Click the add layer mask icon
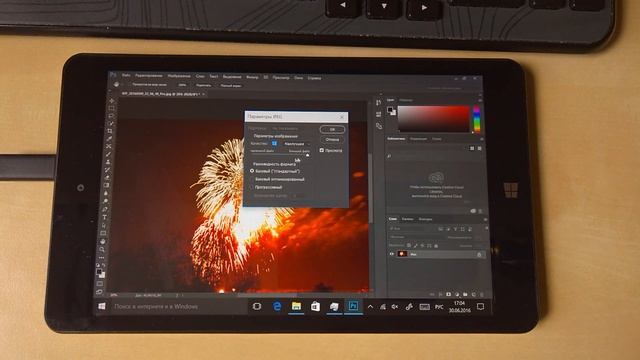Viewport: 640px width, 360px height. pos(449,294)
